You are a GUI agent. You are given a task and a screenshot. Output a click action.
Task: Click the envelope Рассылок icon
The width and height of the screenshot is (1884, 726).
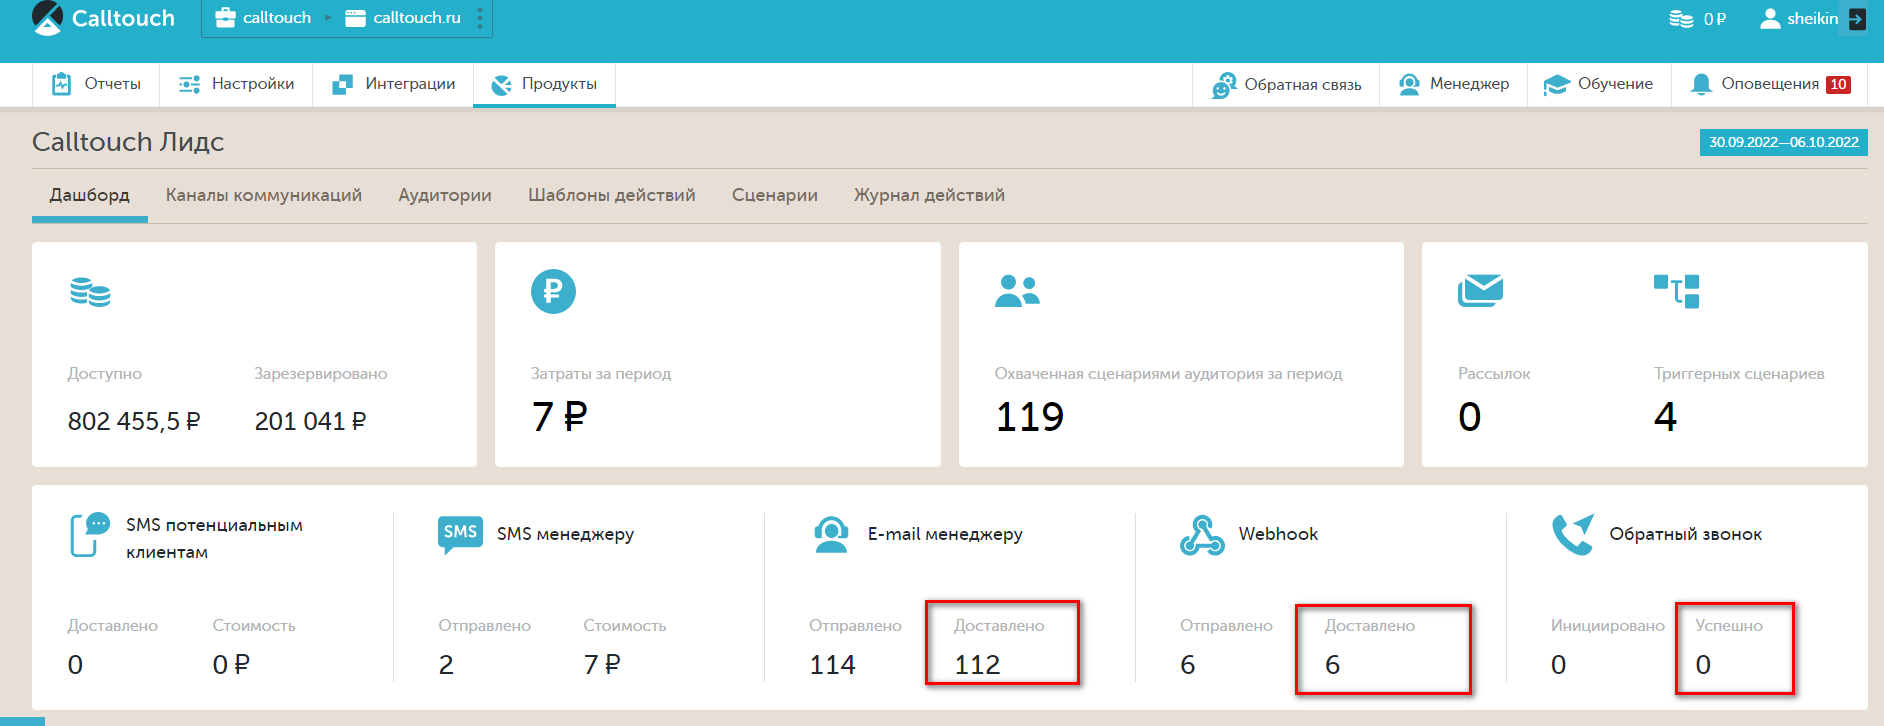pyautogui.click(x=1480, y=291)
